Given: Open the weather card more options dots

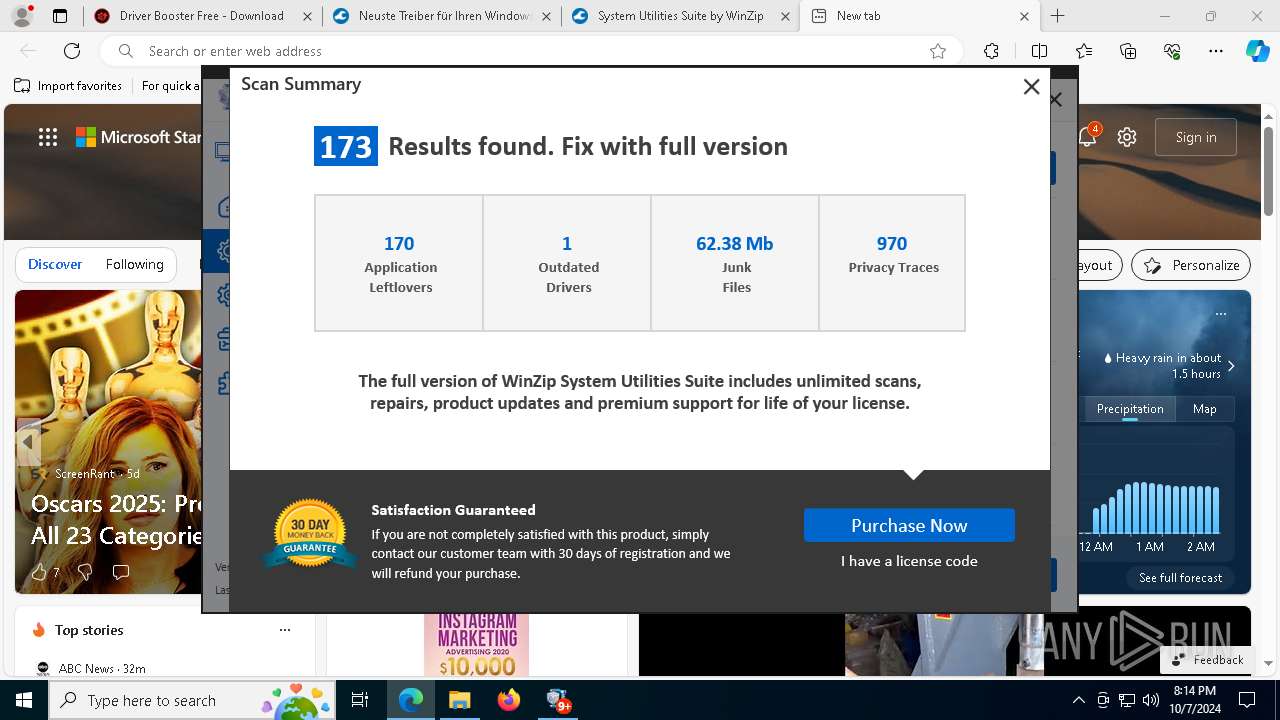Looking at the screenshot, I should pyautogui.click(x=1221, y=314).
